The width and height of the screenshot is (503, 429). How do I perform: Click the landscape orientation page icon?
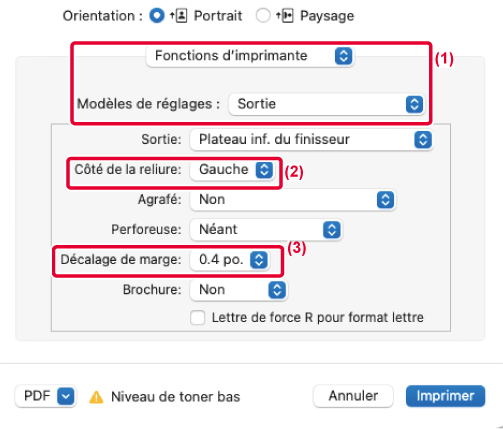[285, 16]
